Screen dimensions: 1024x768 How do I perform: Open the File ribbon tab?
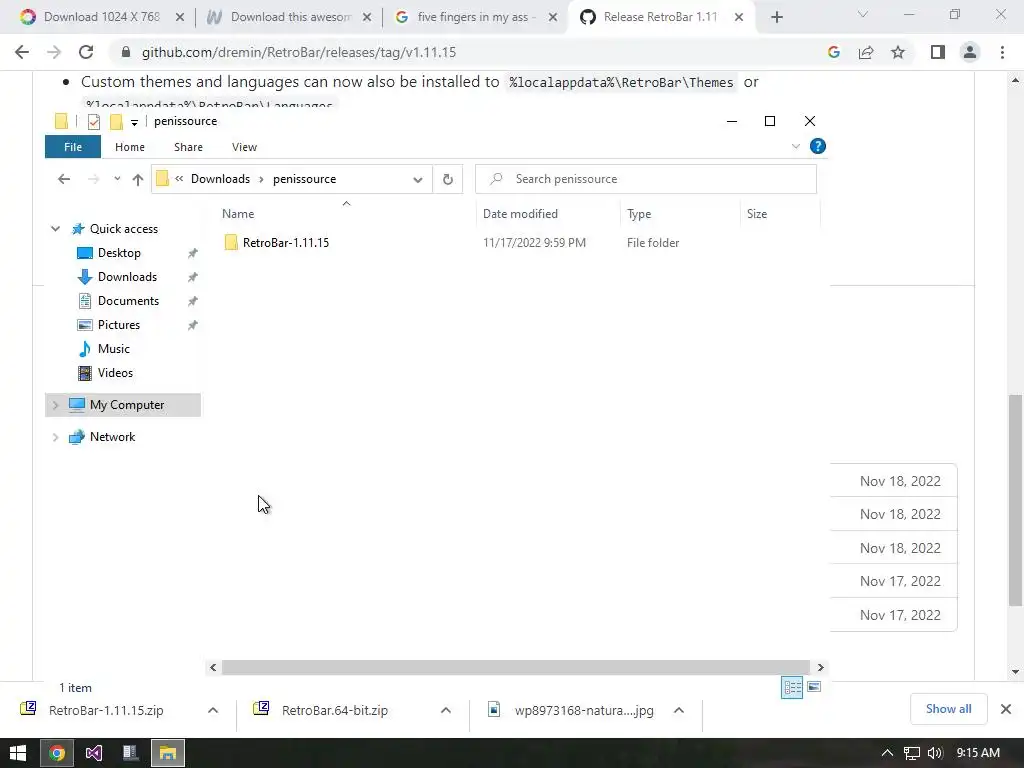(x=73, y=147)
